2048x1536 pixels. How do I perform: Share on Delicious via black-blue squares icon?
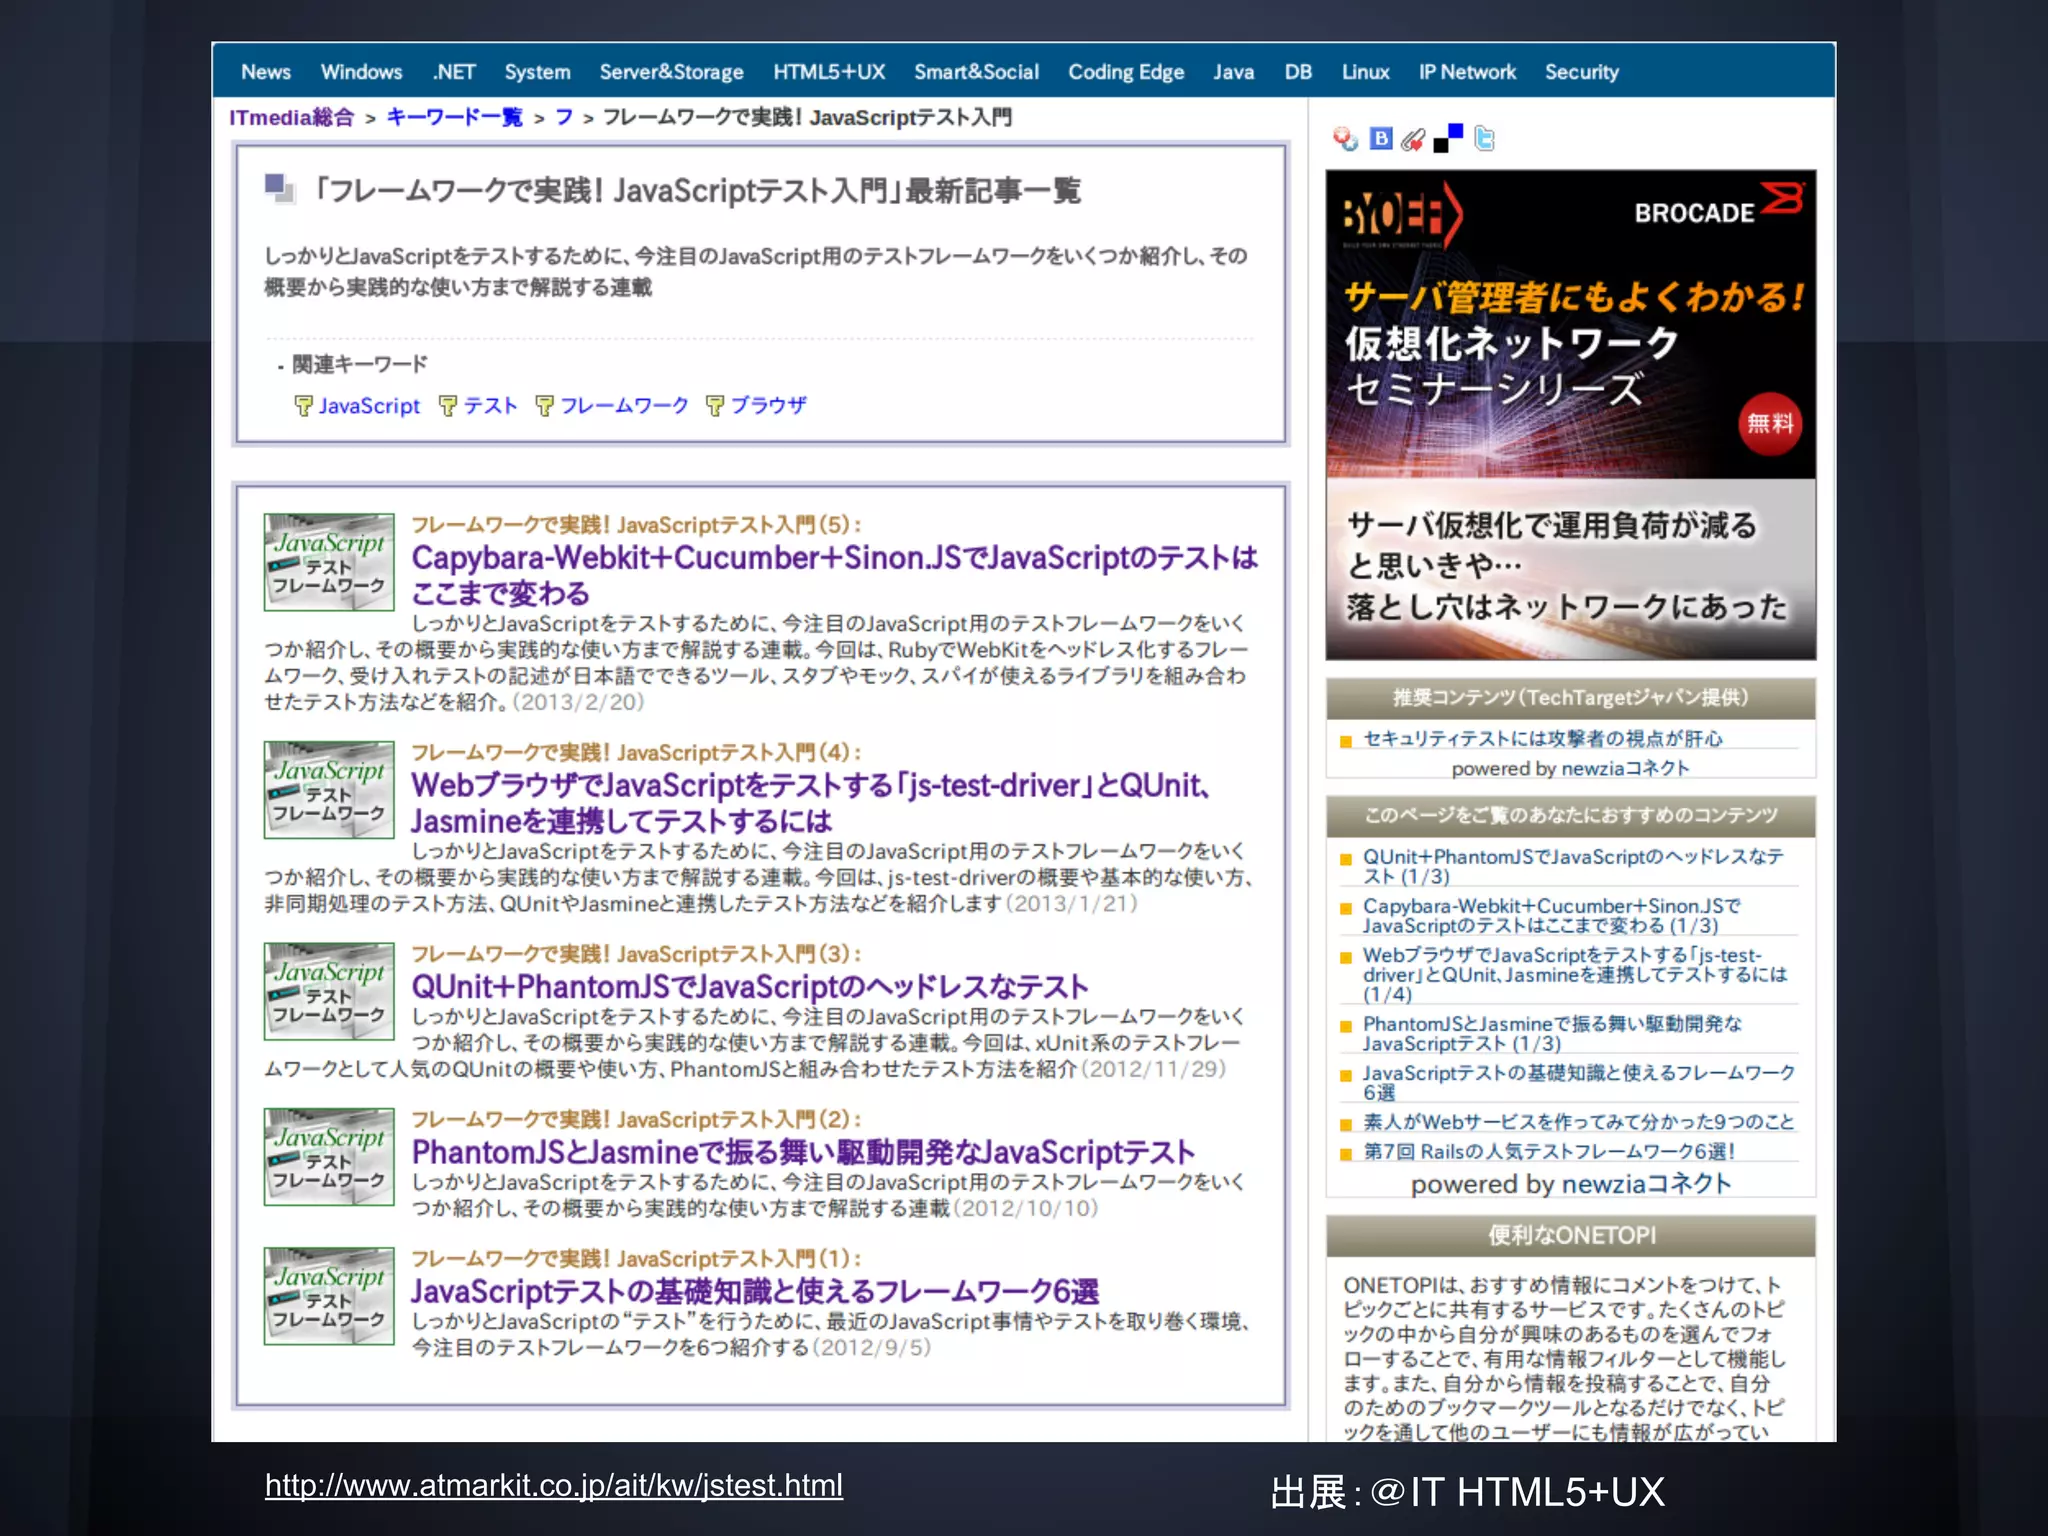point(1448,139)
